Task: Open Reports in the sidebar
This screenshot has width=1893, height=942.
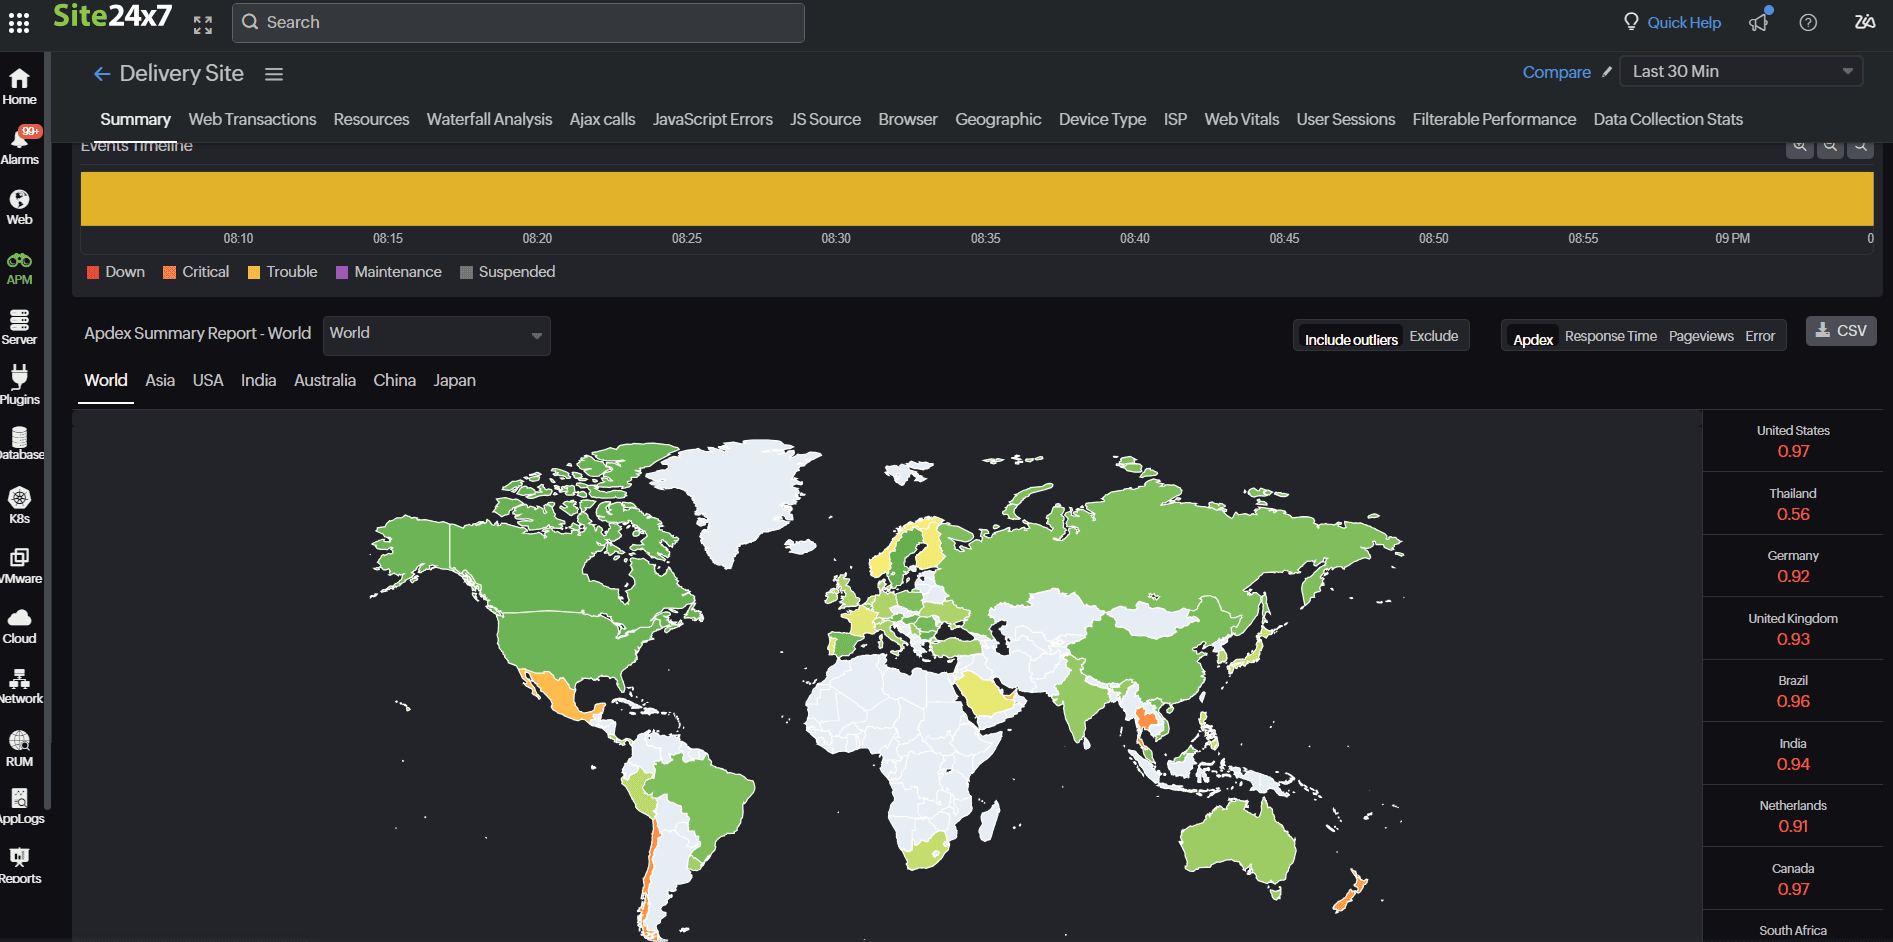Action: (20, 866)
